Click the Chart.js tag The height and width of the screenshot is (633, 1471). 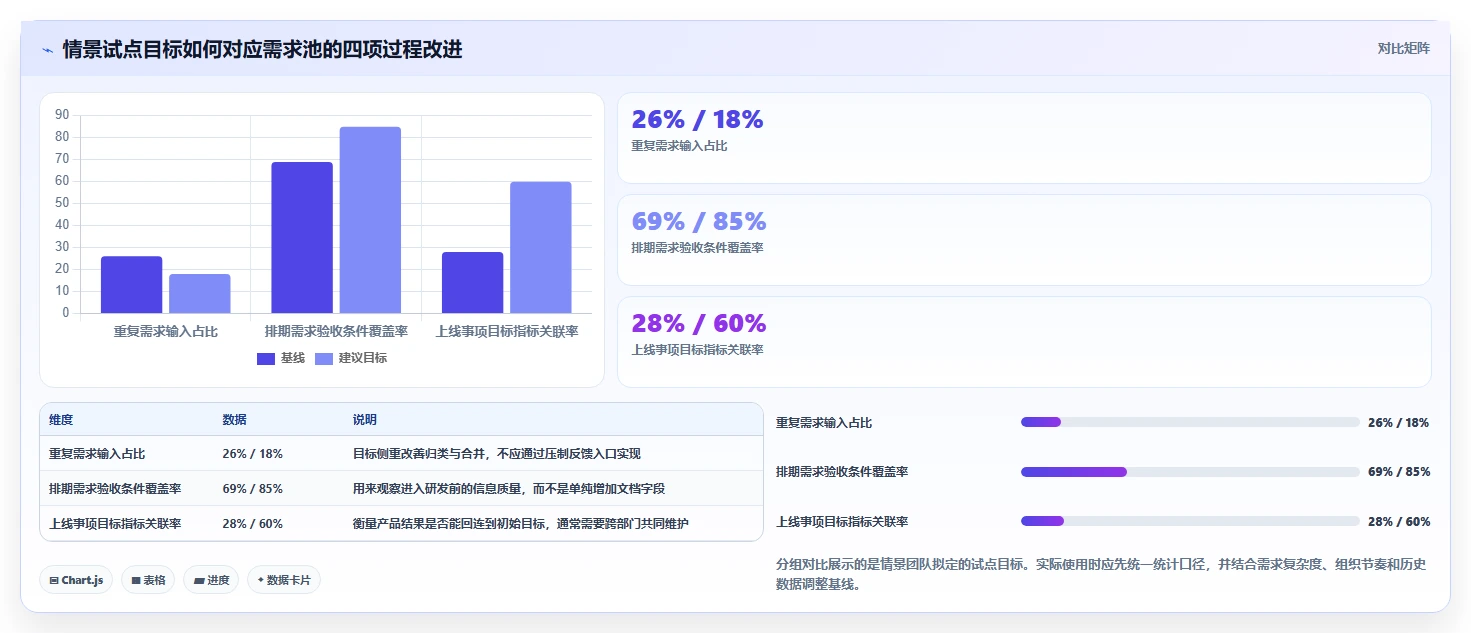[x=76, y=580]
